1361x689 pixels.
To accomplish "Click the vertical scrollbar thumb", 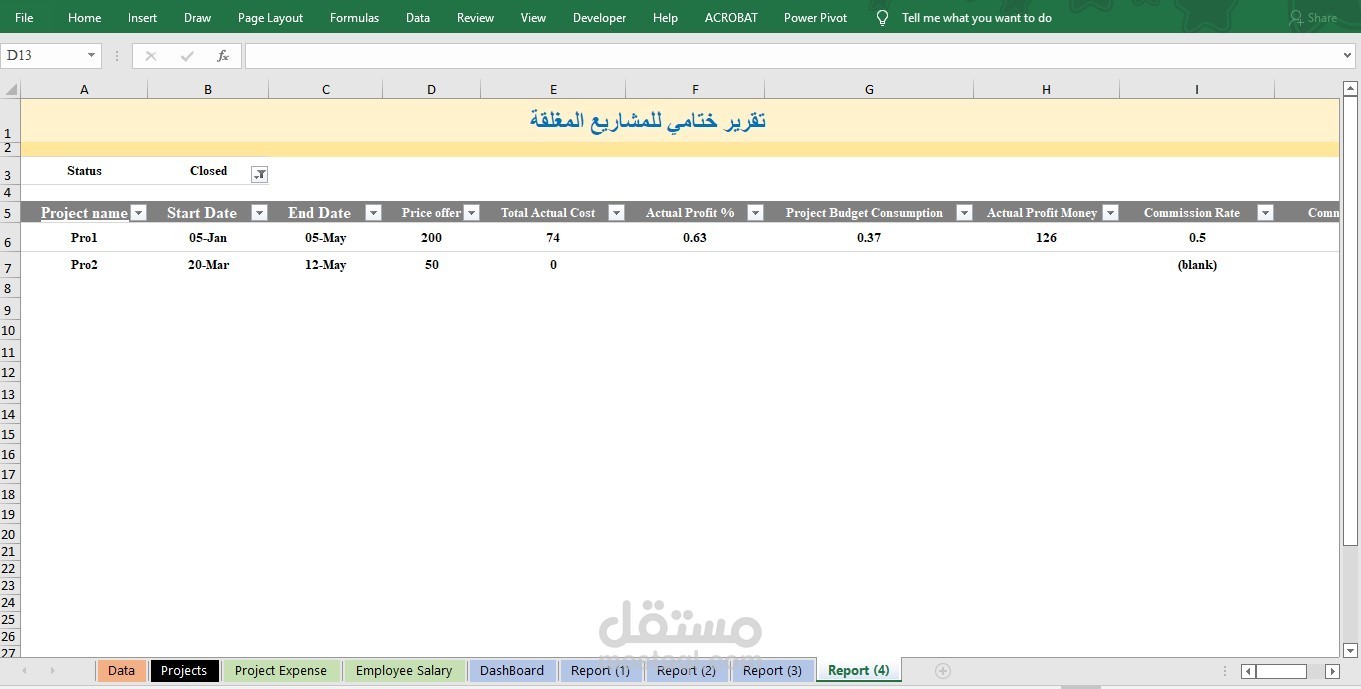I will (x=1350, y=321).
